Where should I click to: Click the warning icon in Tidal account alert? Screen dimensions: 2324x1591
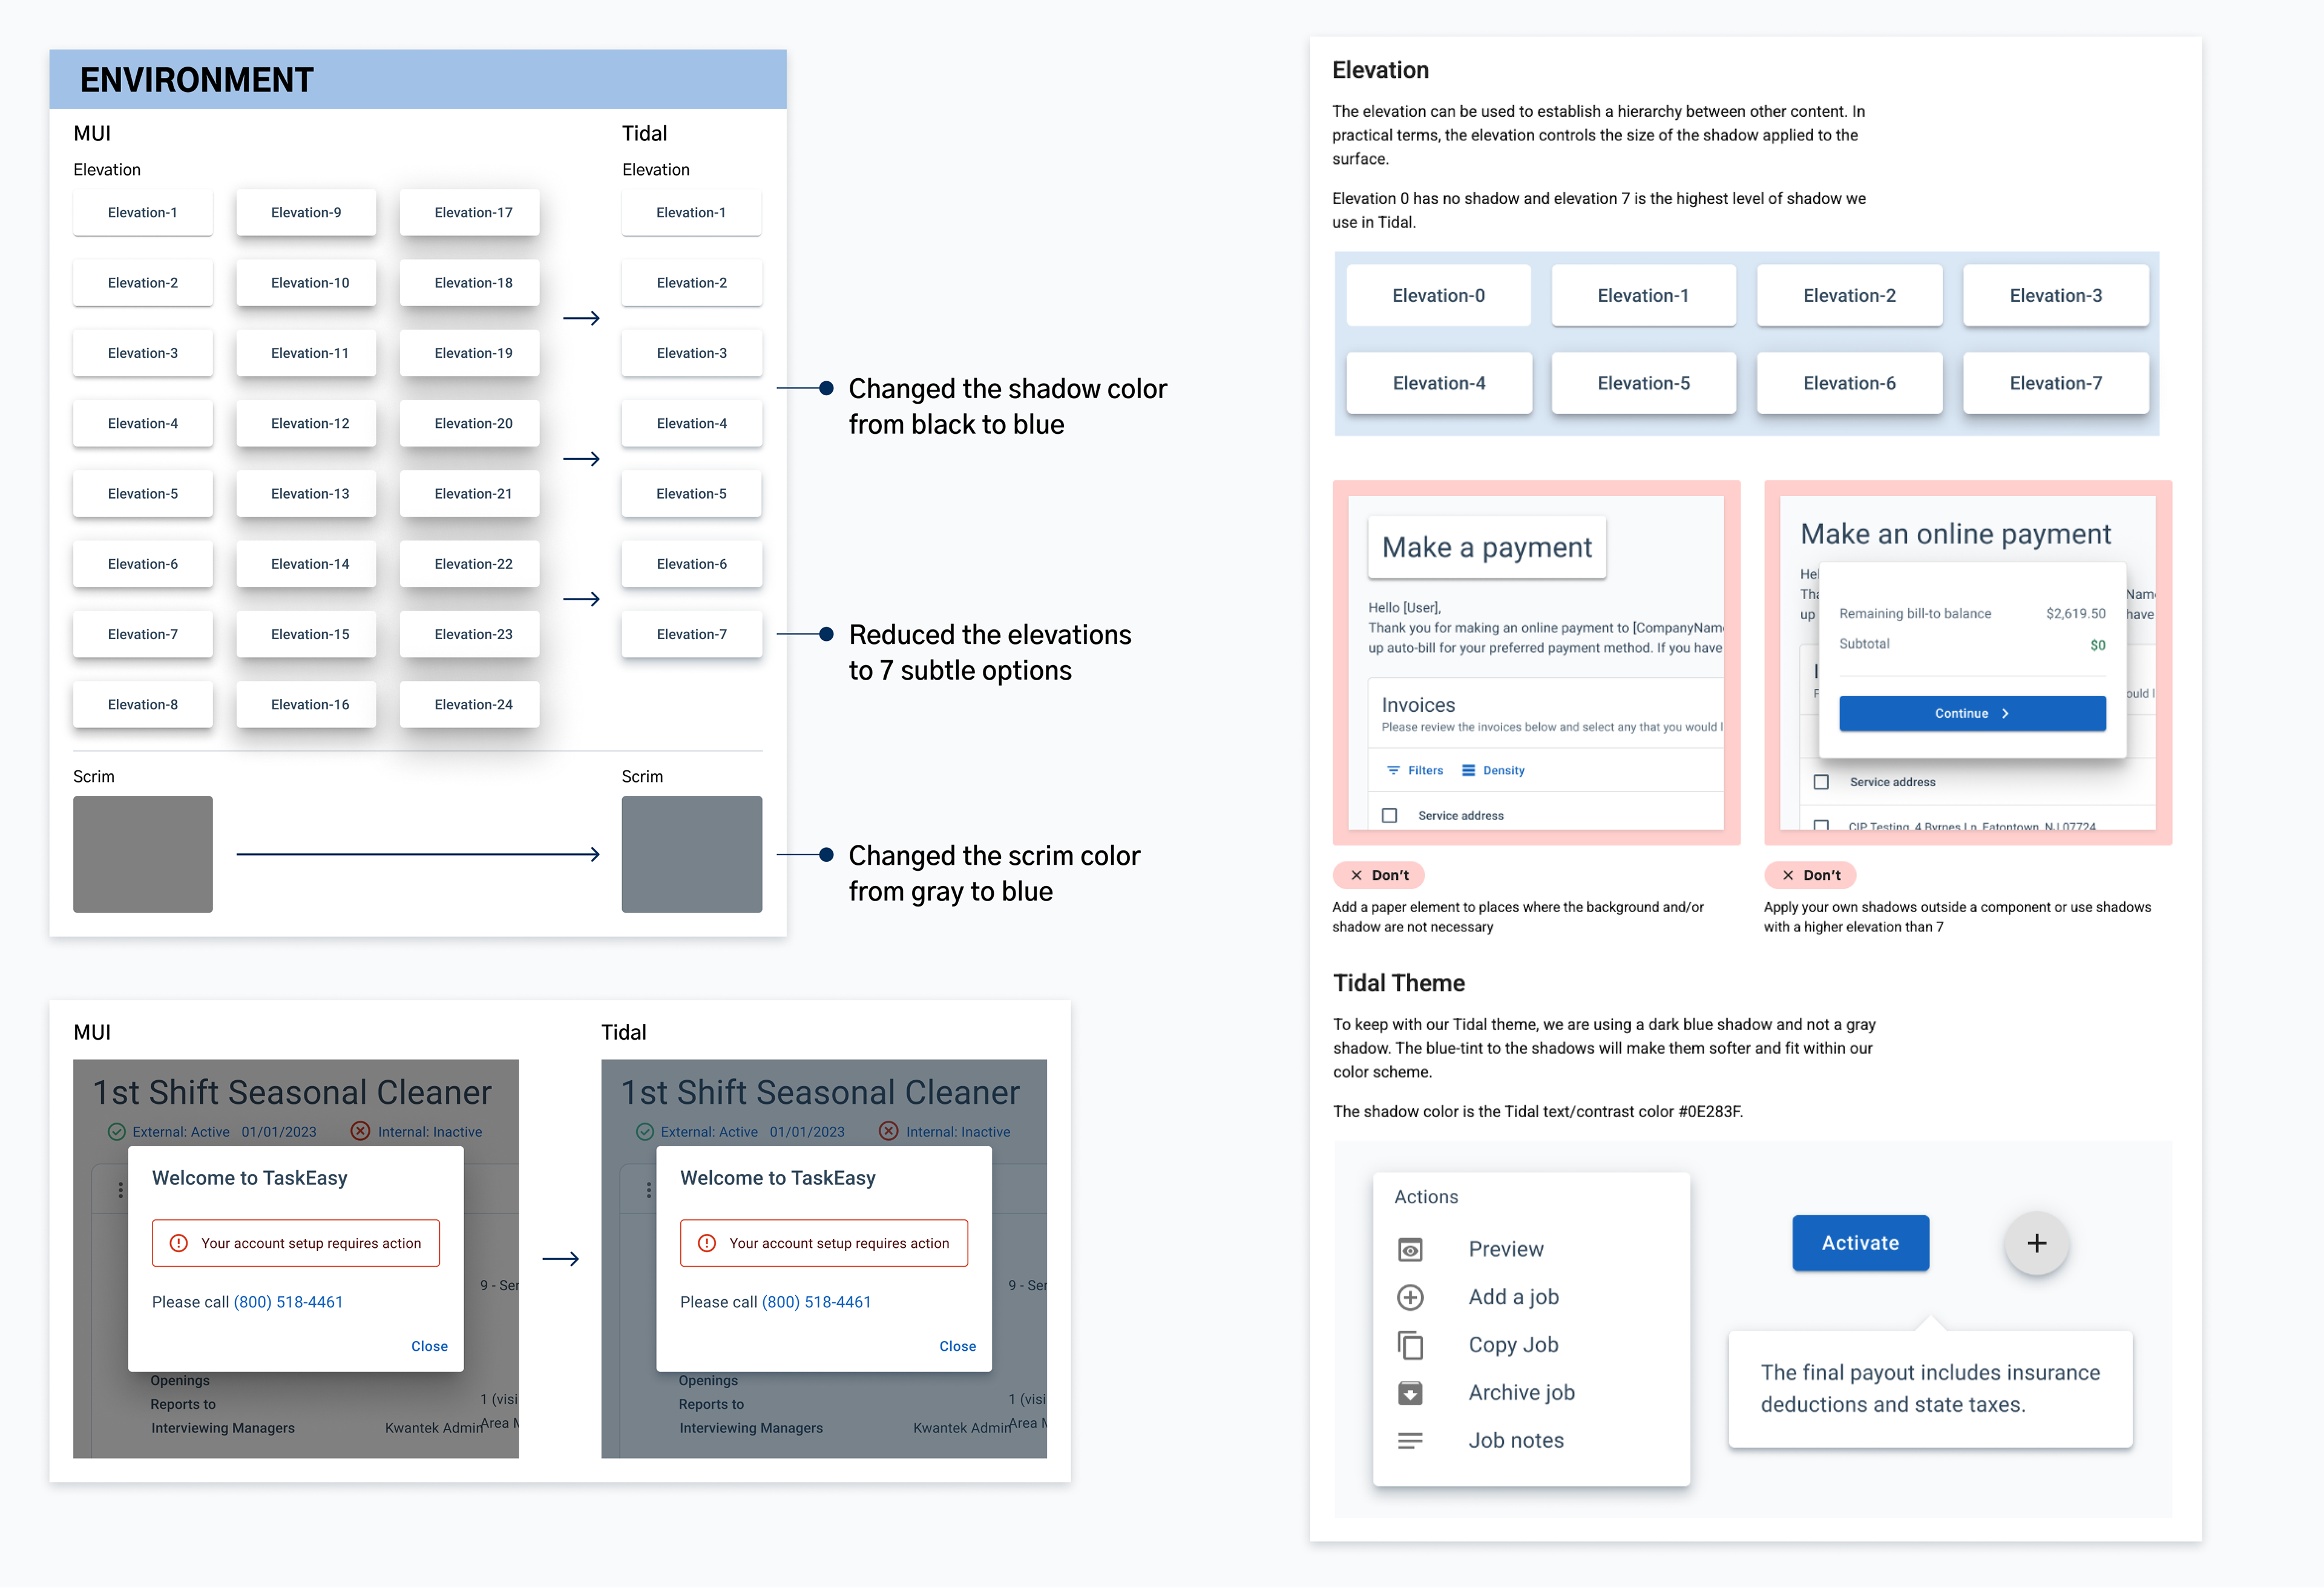point(707,1244)
